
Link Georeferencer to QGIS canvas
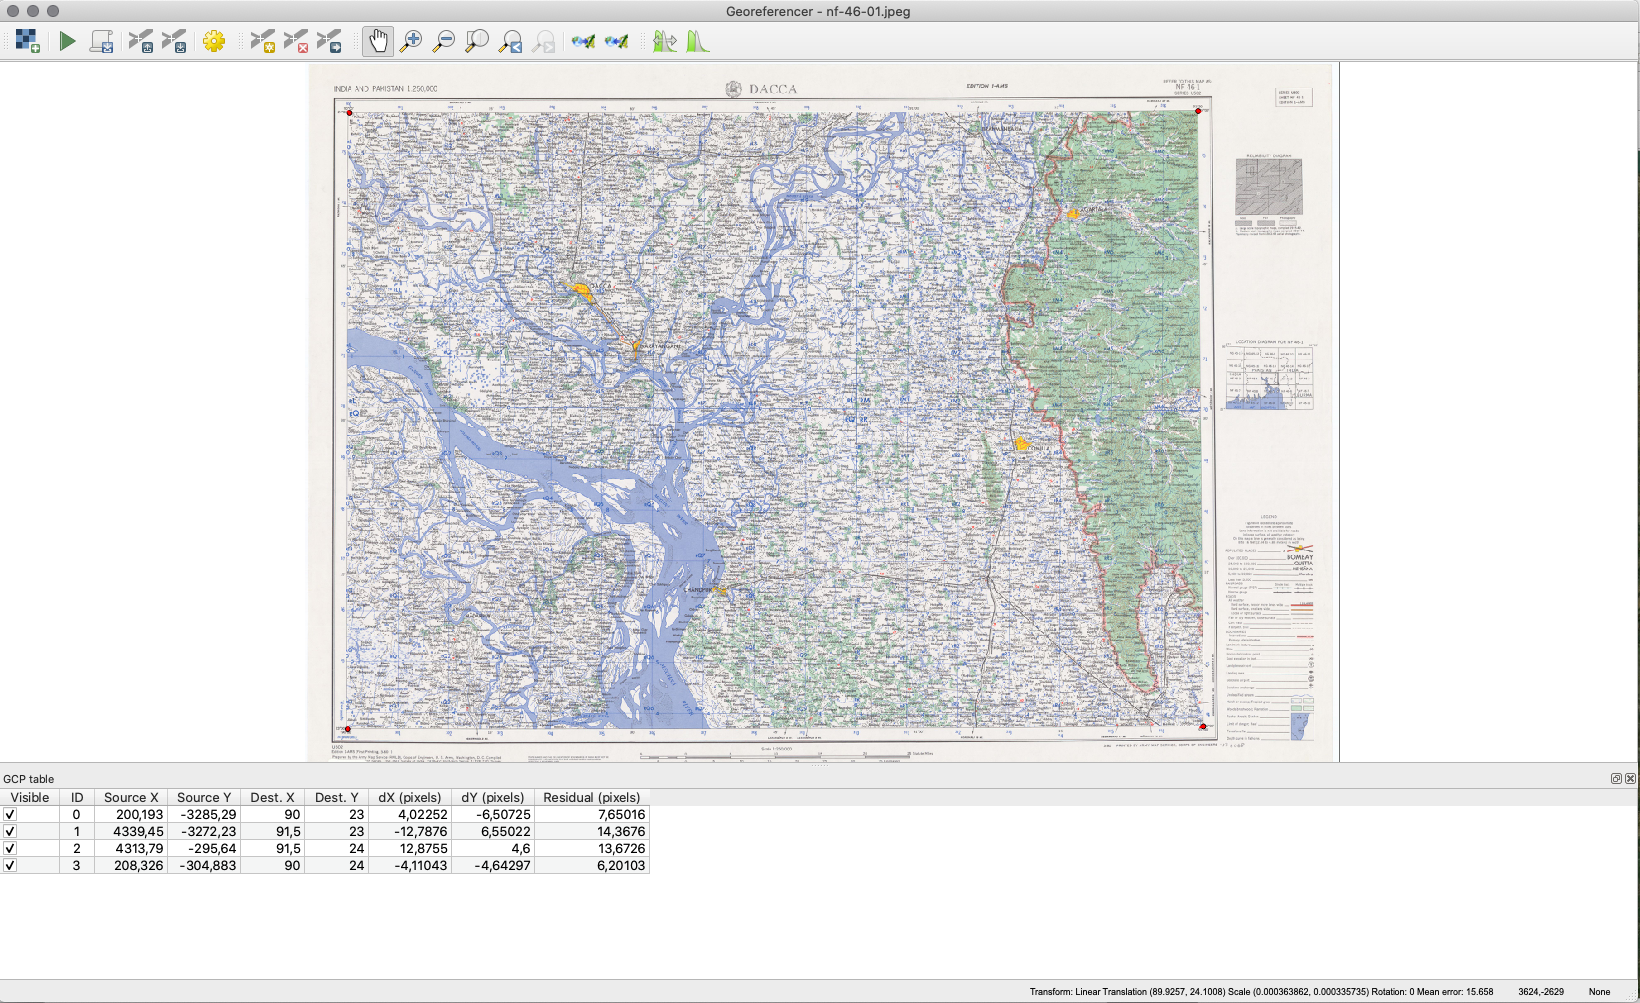tap(584, 41)
